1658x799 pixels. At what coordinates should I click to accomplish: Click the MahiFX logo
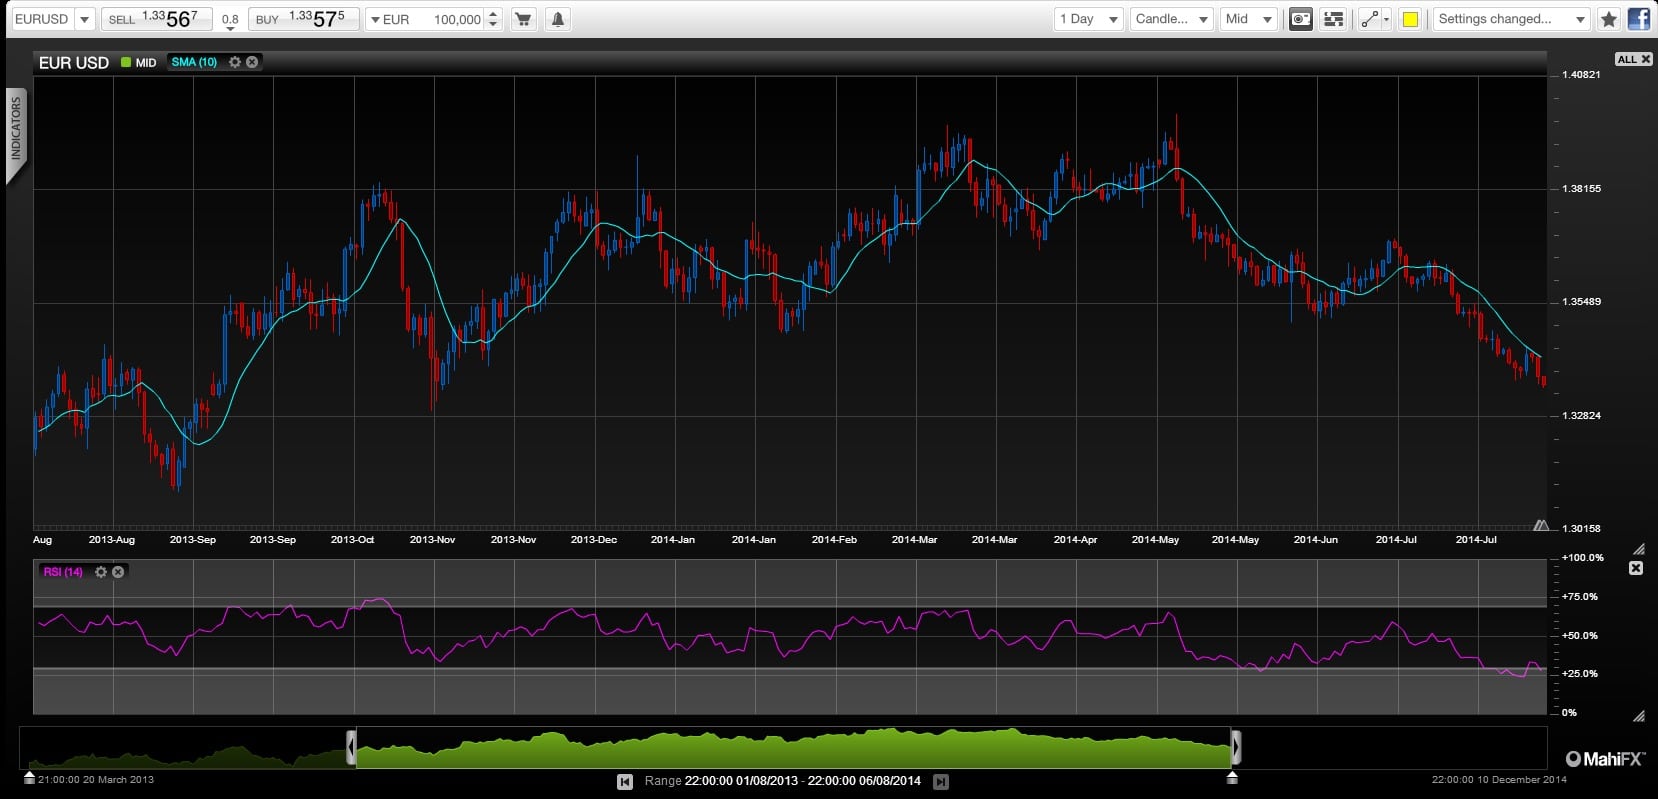[1605, 759]
